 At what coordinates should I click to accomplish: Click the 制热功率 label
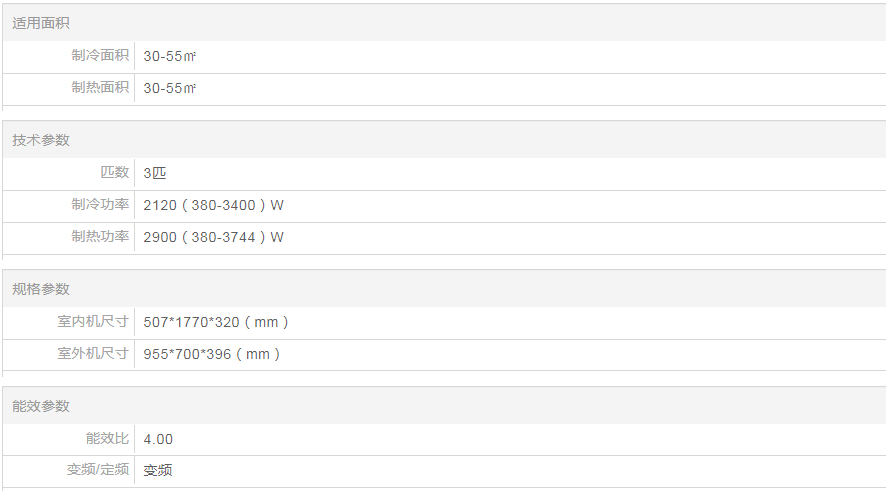(x=100, y=237)
